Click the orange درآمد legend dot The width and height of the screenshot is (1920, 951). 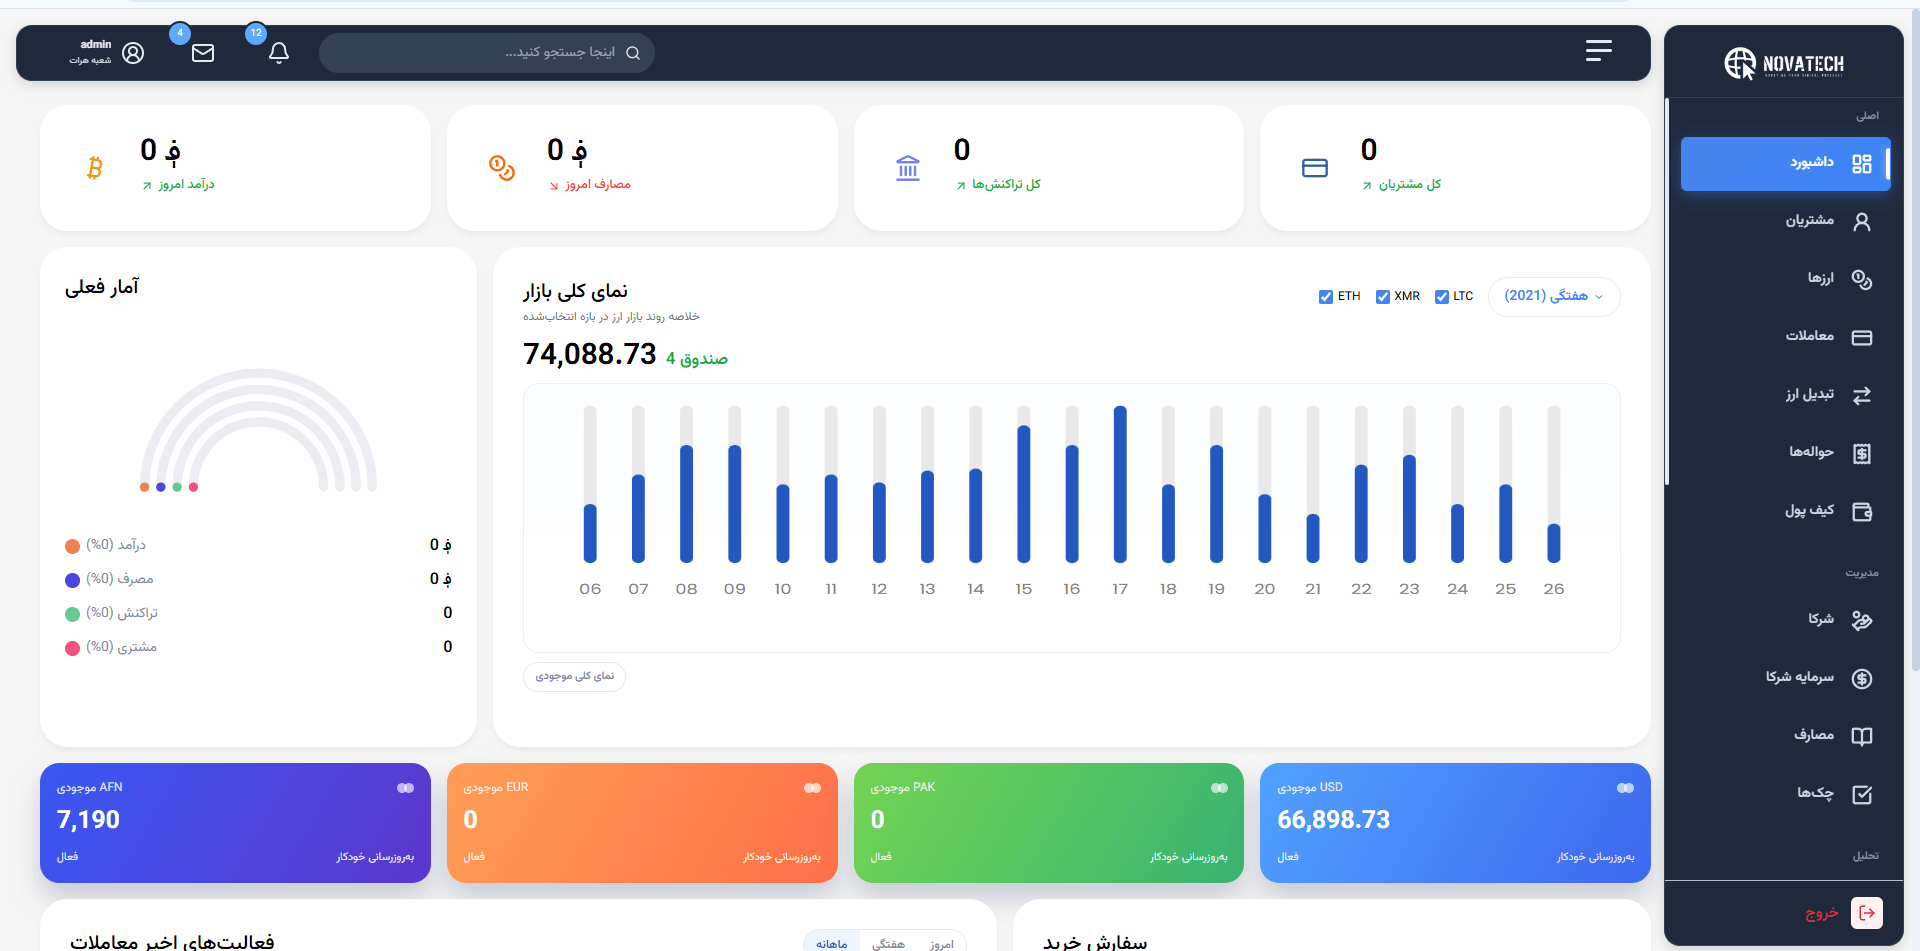point(72,546)
